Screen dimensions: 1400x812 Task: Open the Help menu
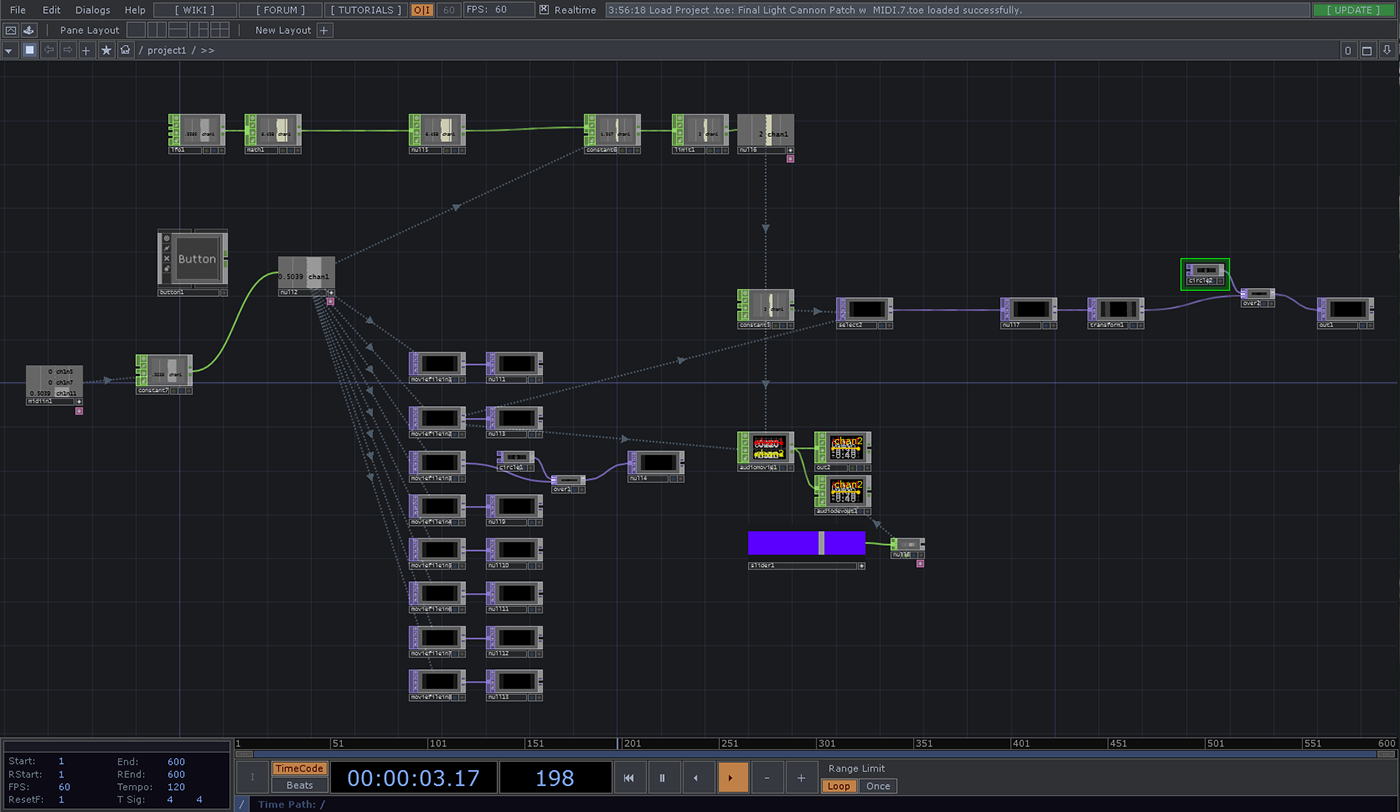[x=135, y=10]
